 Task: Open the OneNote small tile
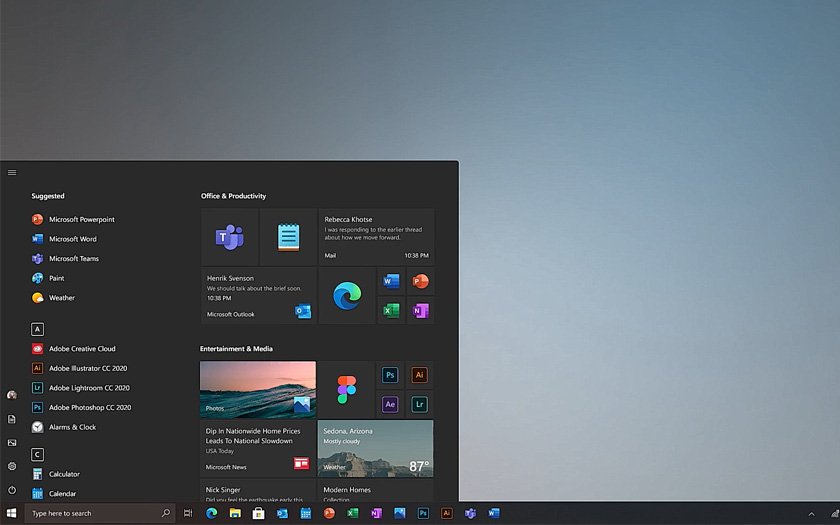420,310
